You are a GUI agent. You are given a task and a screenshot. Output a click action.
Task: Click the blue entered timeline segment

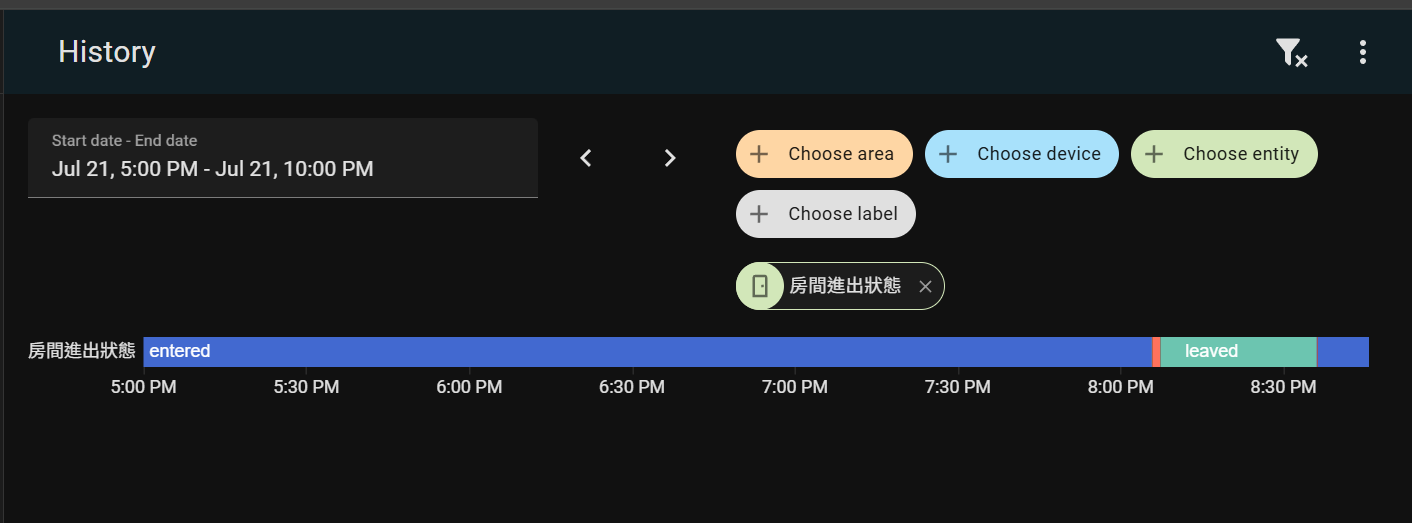pos(647,352)
